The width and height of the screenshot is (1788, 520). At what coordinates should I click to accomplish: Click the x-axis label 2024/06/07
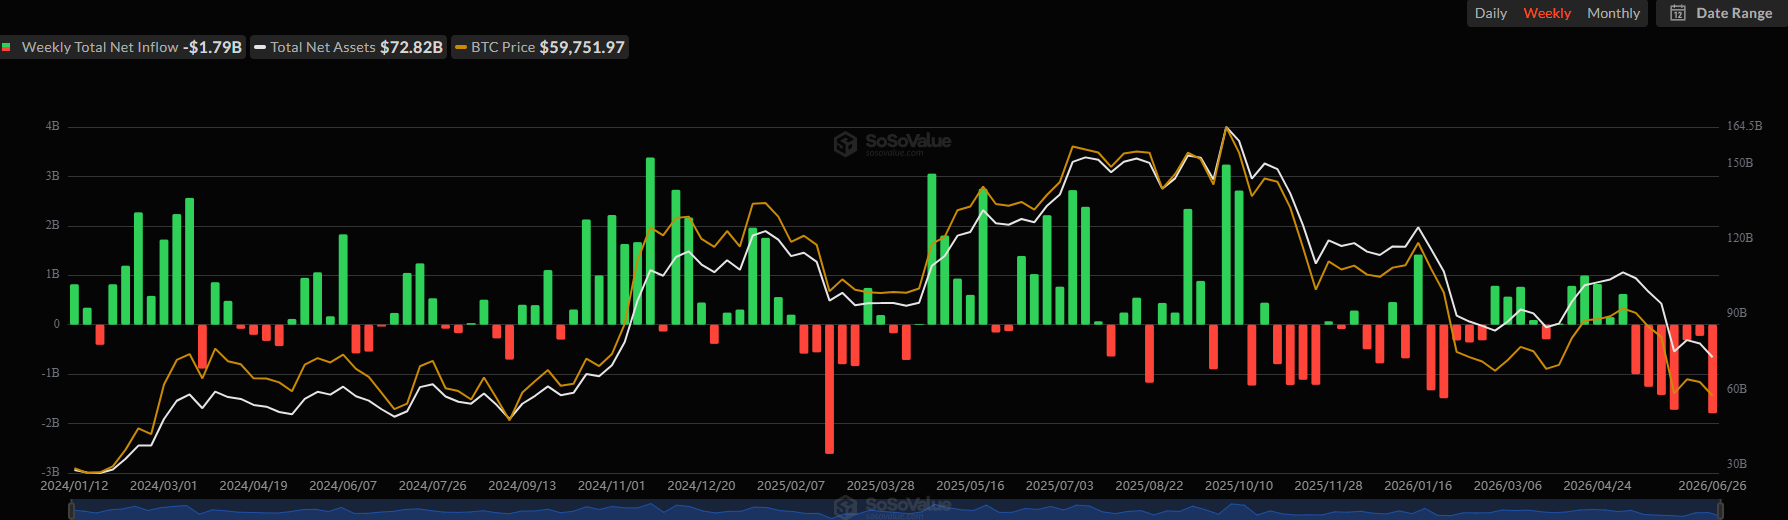(x=343, y=485)
